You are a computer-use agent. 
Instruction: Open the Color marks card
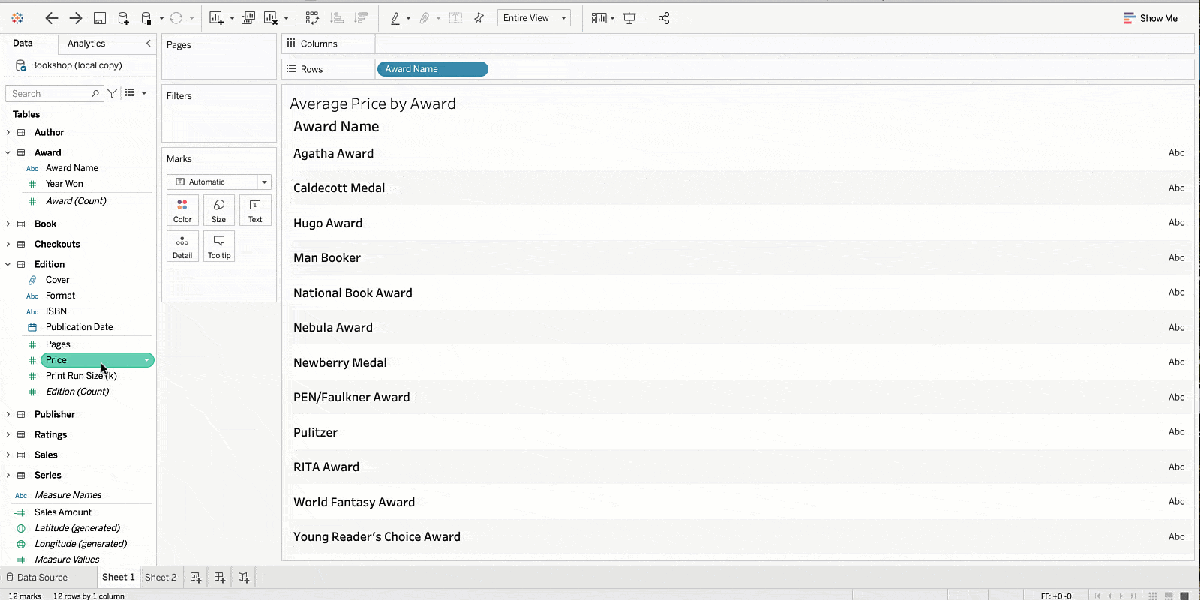(182, 209)
